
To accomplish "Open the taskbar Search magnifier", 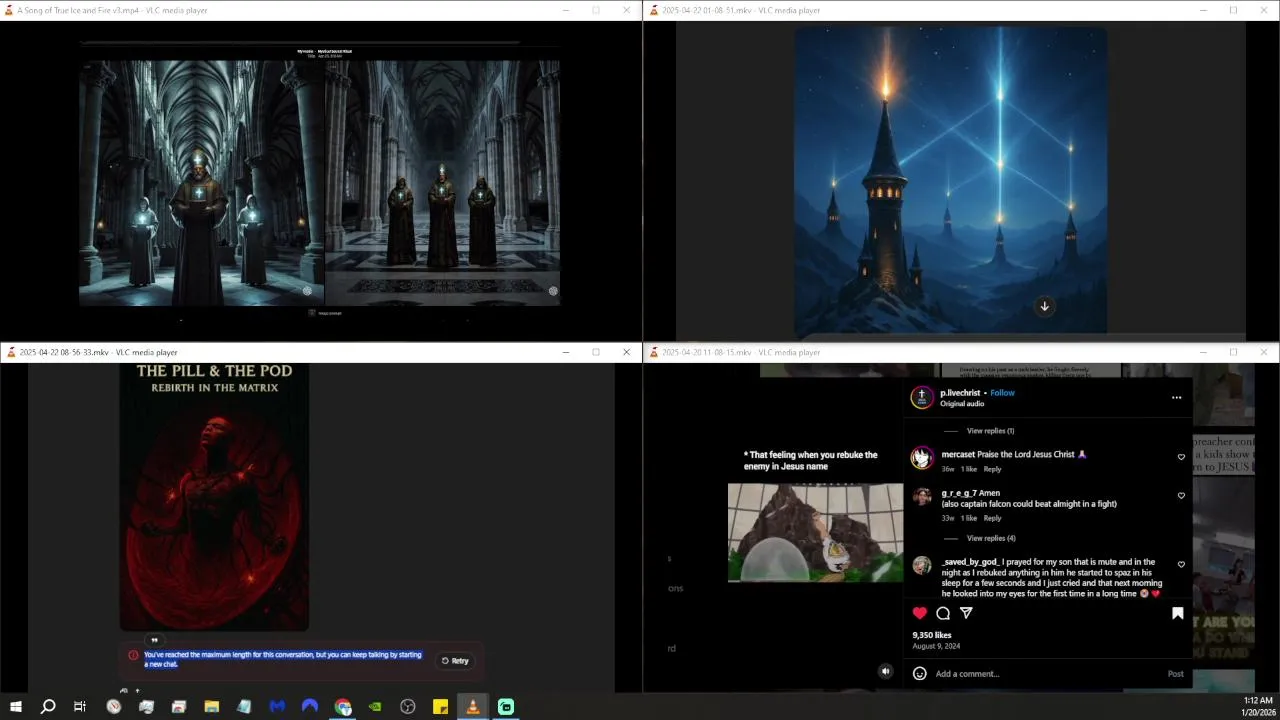I will pos(48,707).
